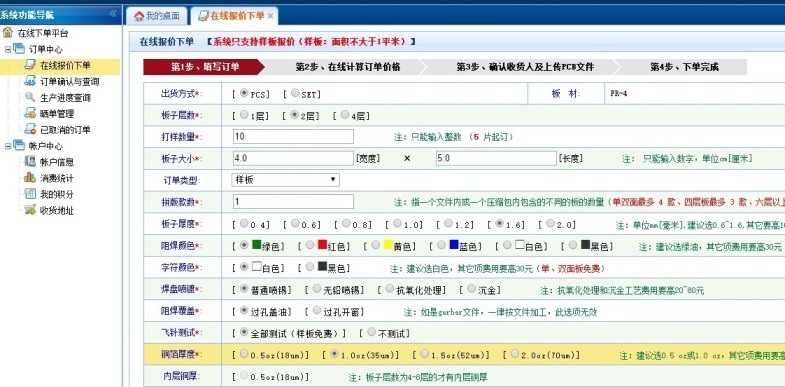The width and height of the screenshot is (785, 387).
Task: Open 我的积分 in the sidebar
Action: tap(57, 194)
